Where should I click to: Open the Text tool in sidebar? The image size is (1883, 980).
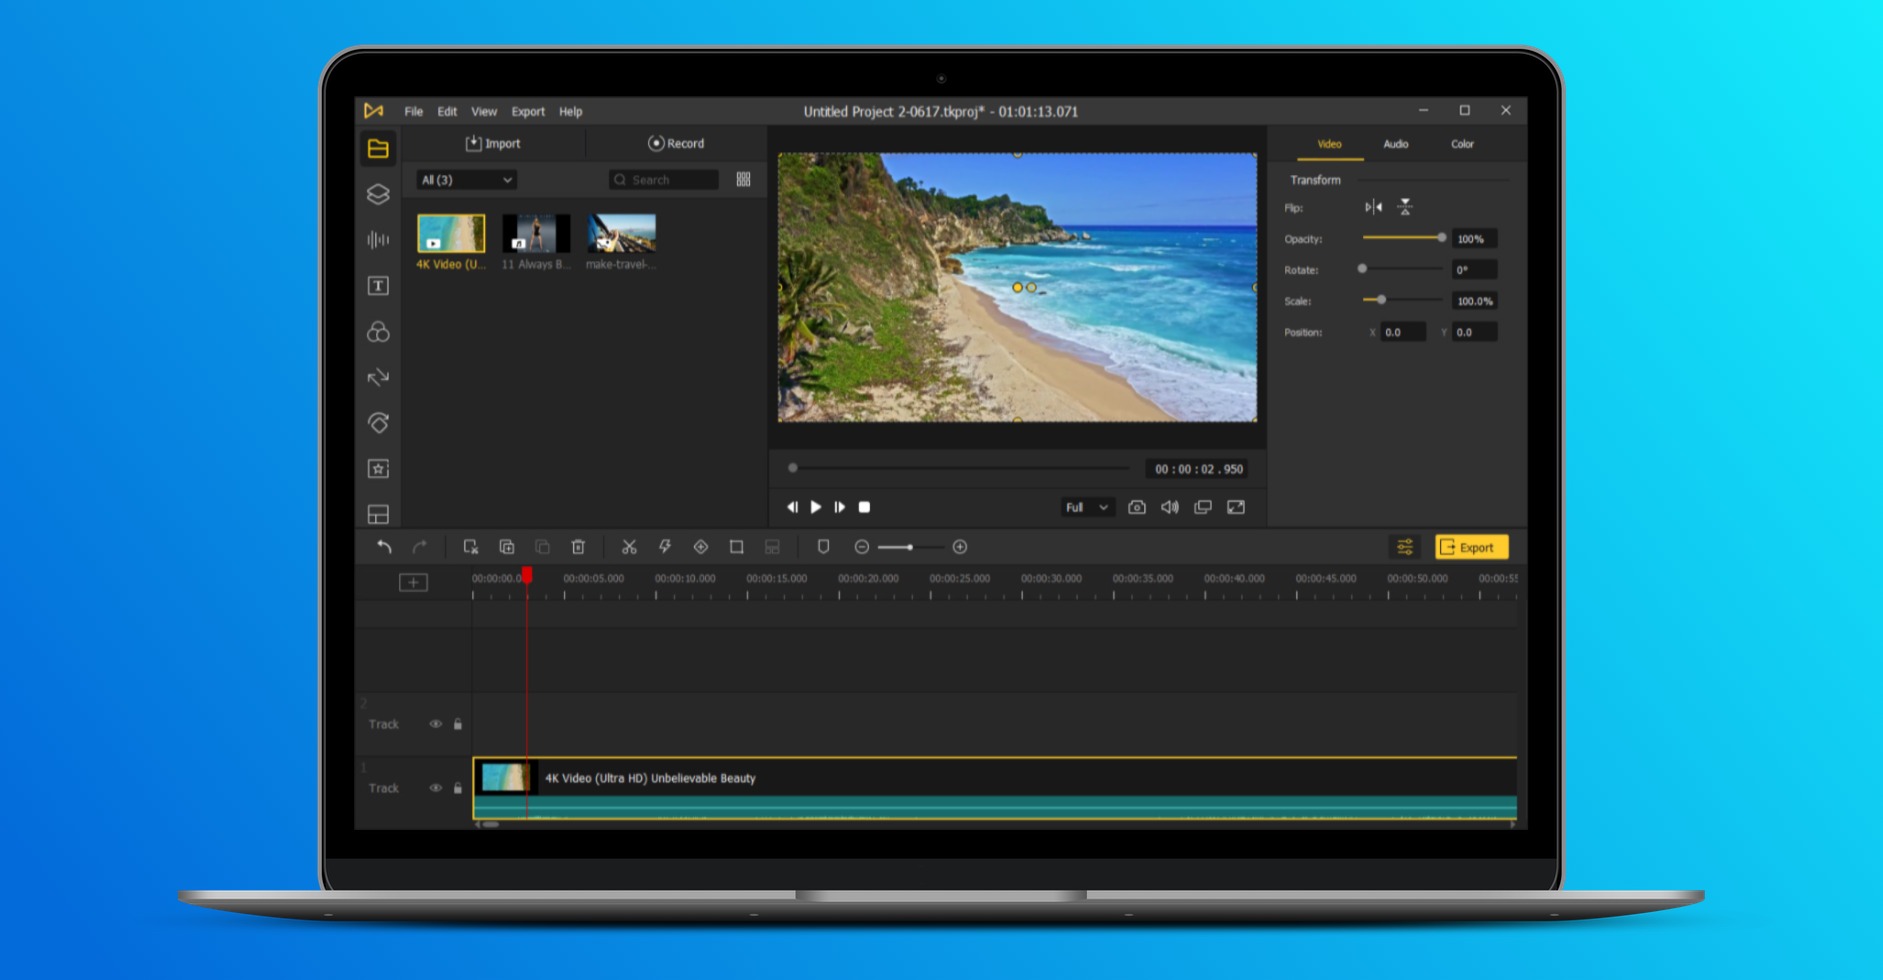[x=378, y=286]
